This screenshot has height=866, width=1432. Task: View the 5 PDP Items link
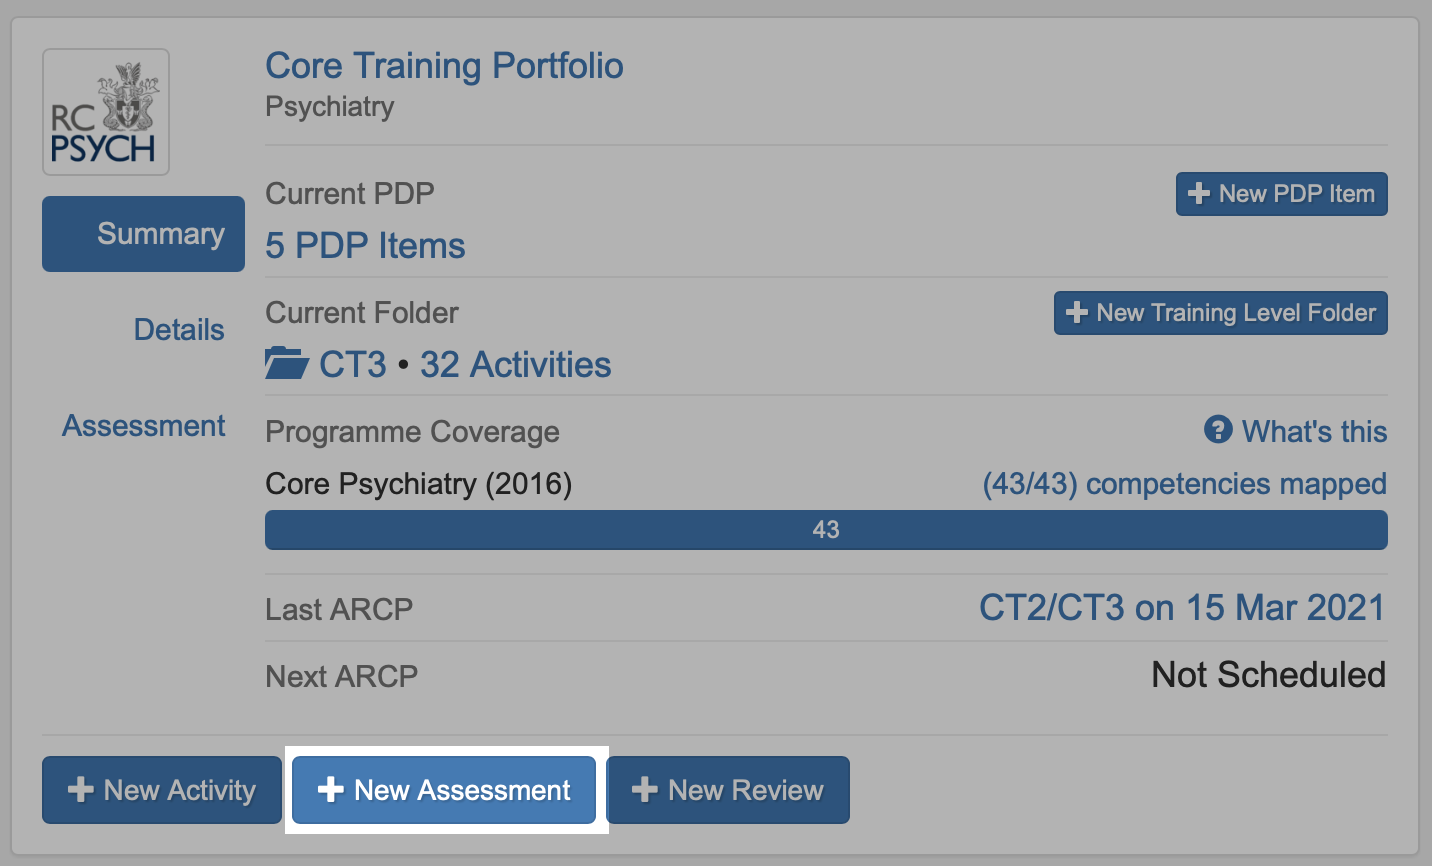click(x=365, y=246)
